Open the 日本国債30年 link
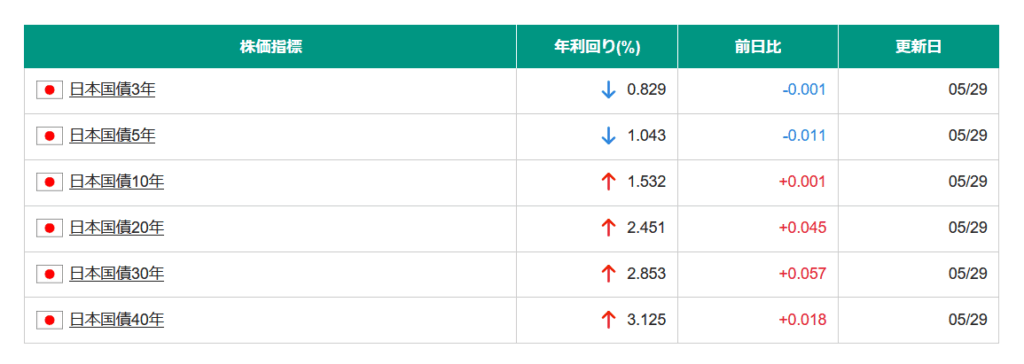This screenshot has height=364, width=1024. pos(116,274)
